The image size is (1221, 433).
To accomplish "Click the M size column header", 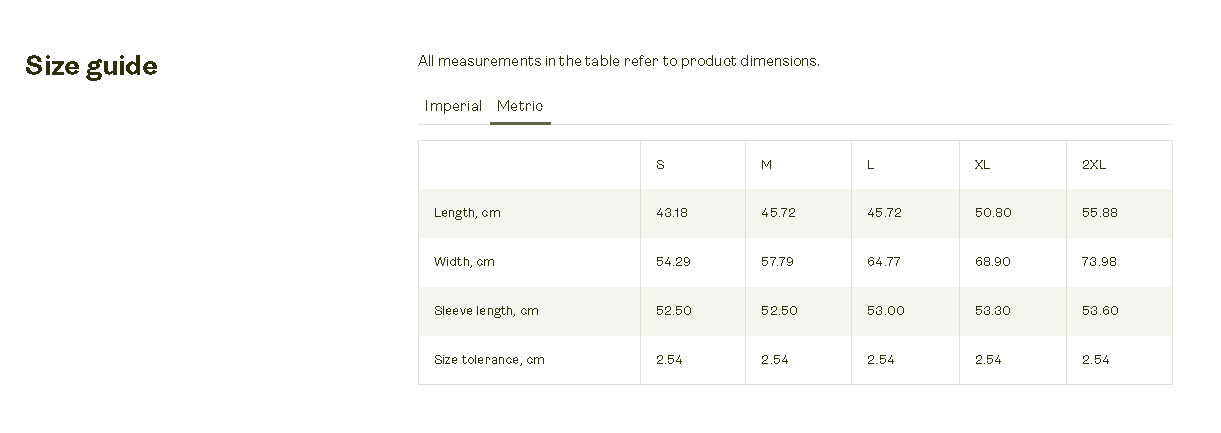I will coord(766,165).
